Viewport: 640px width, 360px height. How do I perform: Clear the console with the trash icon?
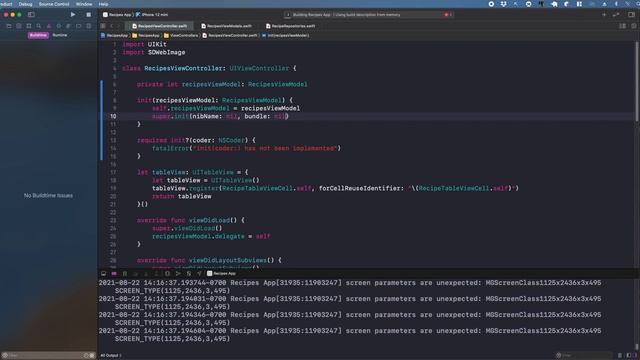coord(620,356)
